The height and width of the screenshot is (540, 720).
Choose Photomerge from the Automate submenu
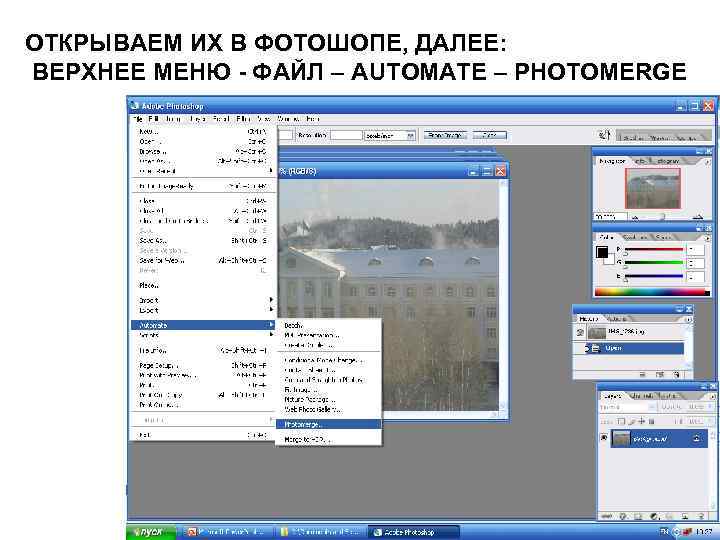tap(329, 424)
